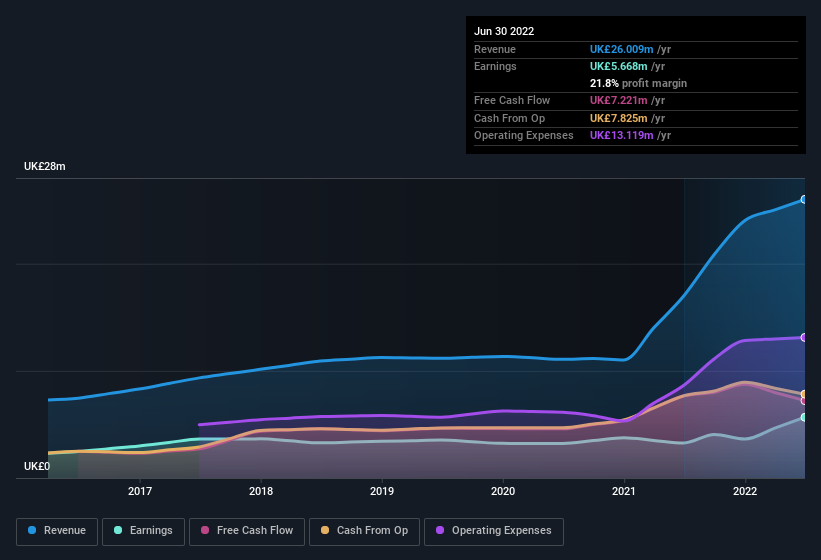The image size is (821, 560).
Task: Hide the Cash From Op series
Action: pos(364,531)
